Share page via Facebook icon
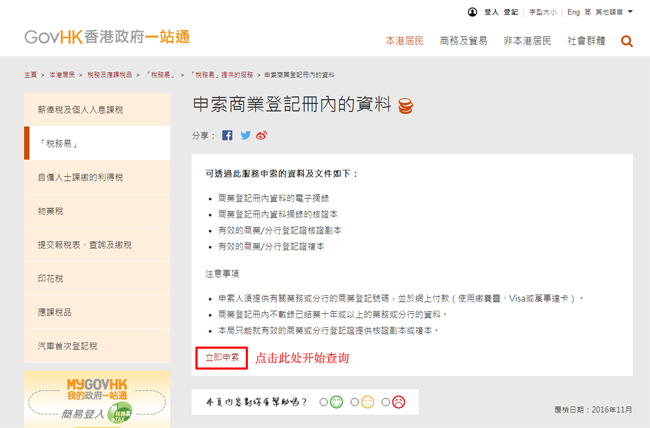650x428 pixels. pyautogui.click(x=228, y=135)
